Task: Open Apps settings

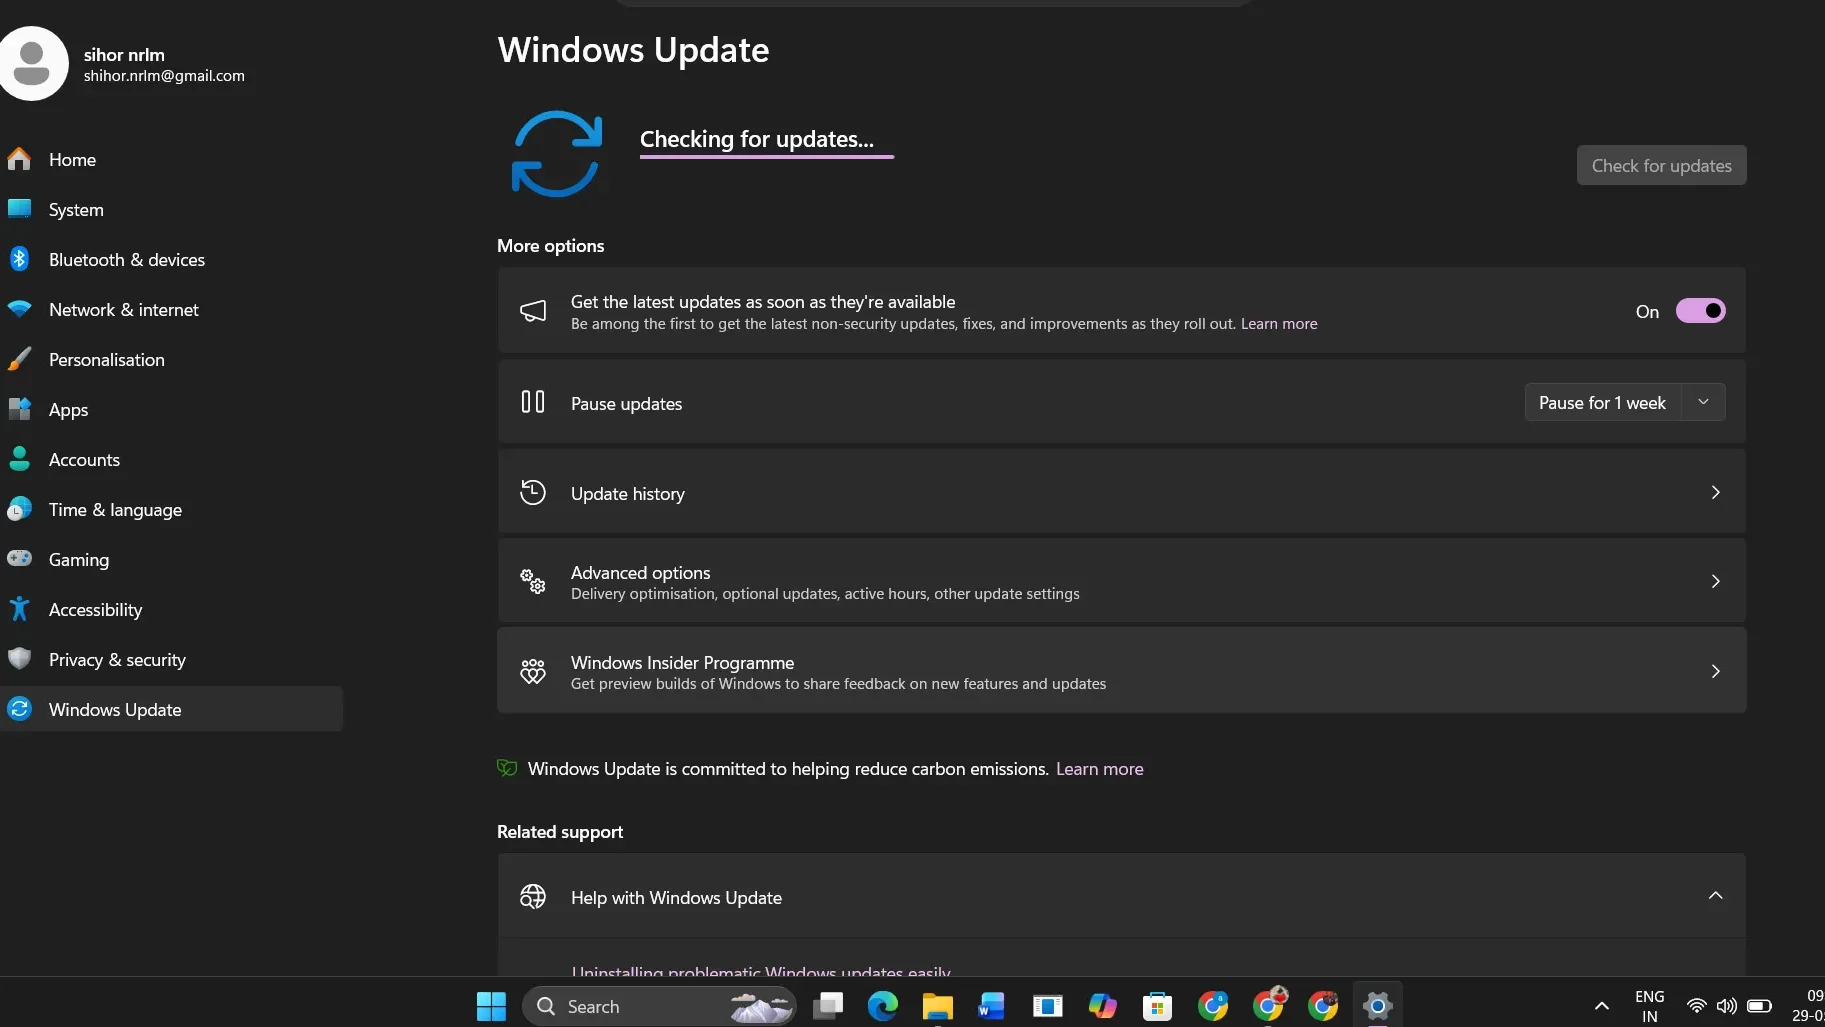Action: tap(68, 409)
